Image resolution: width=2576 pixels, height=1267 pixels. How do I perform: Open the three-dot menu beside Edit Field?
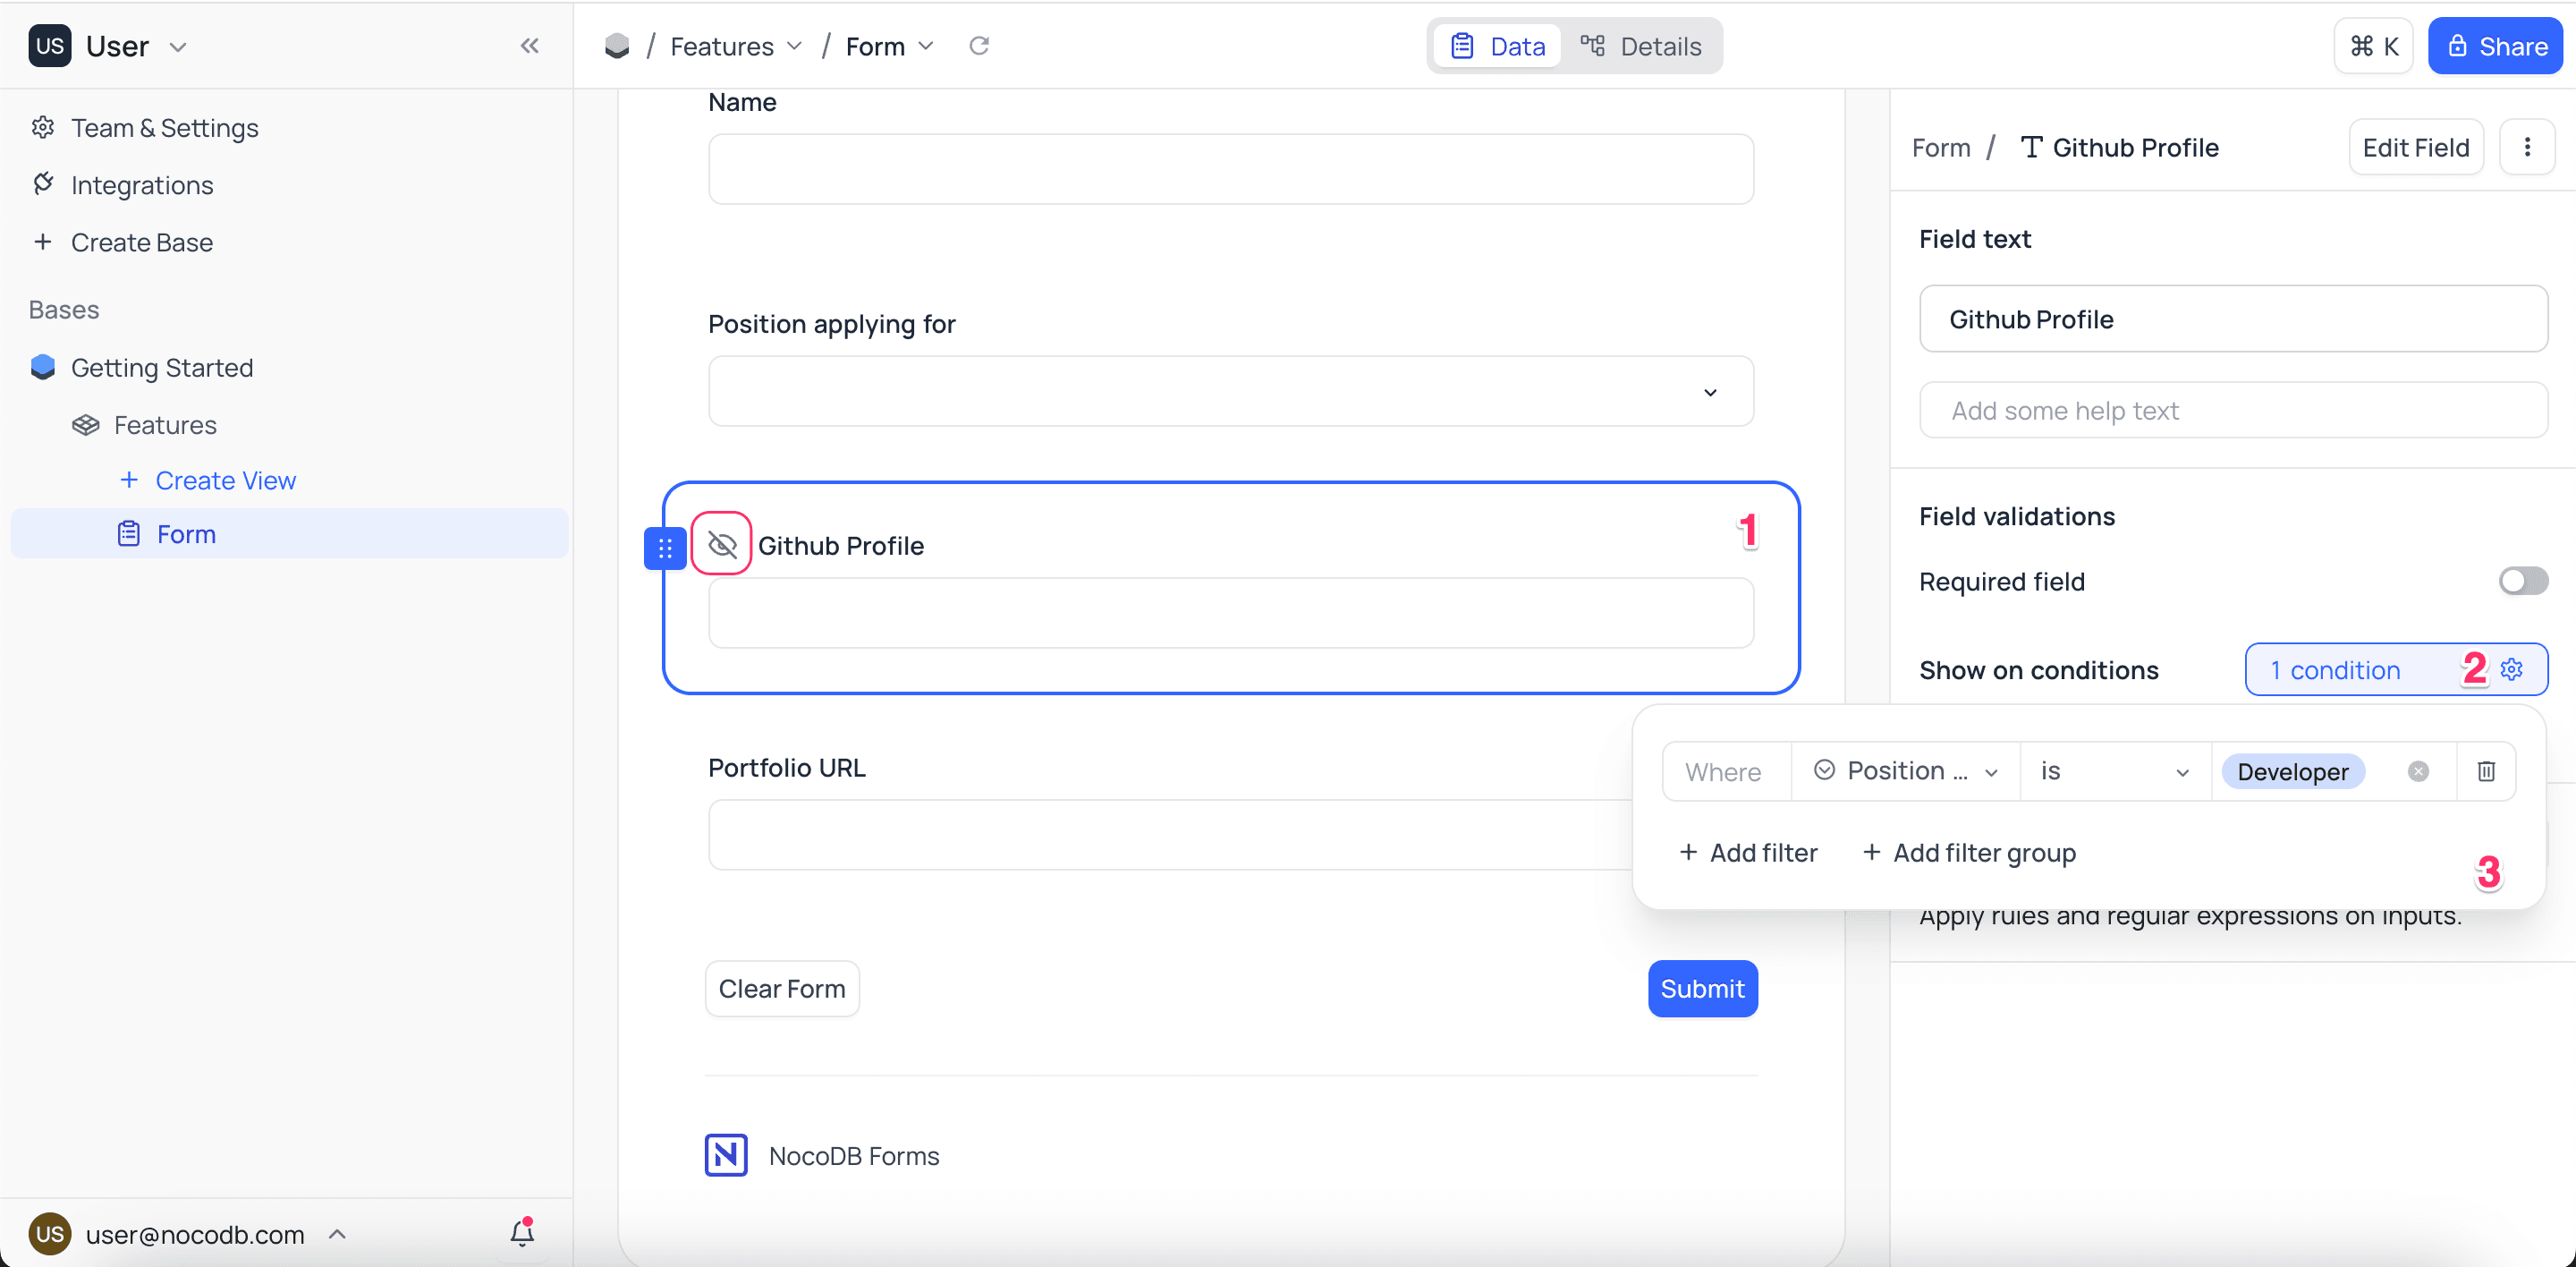click(x=2526, y=148)
